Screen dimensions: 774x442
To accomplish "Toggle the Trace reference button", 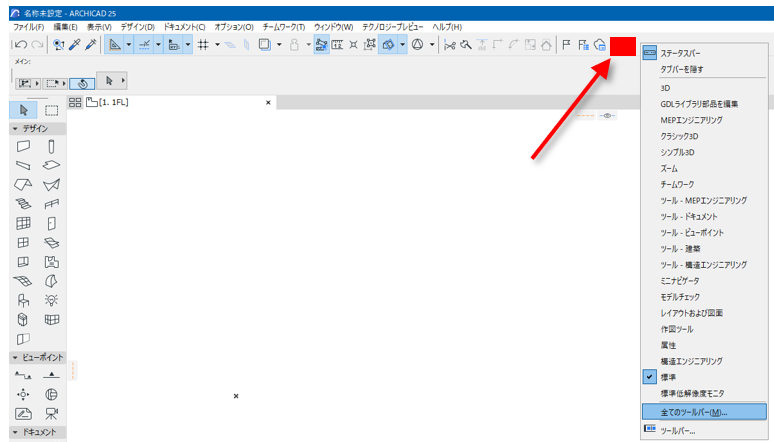I will 265,45.
